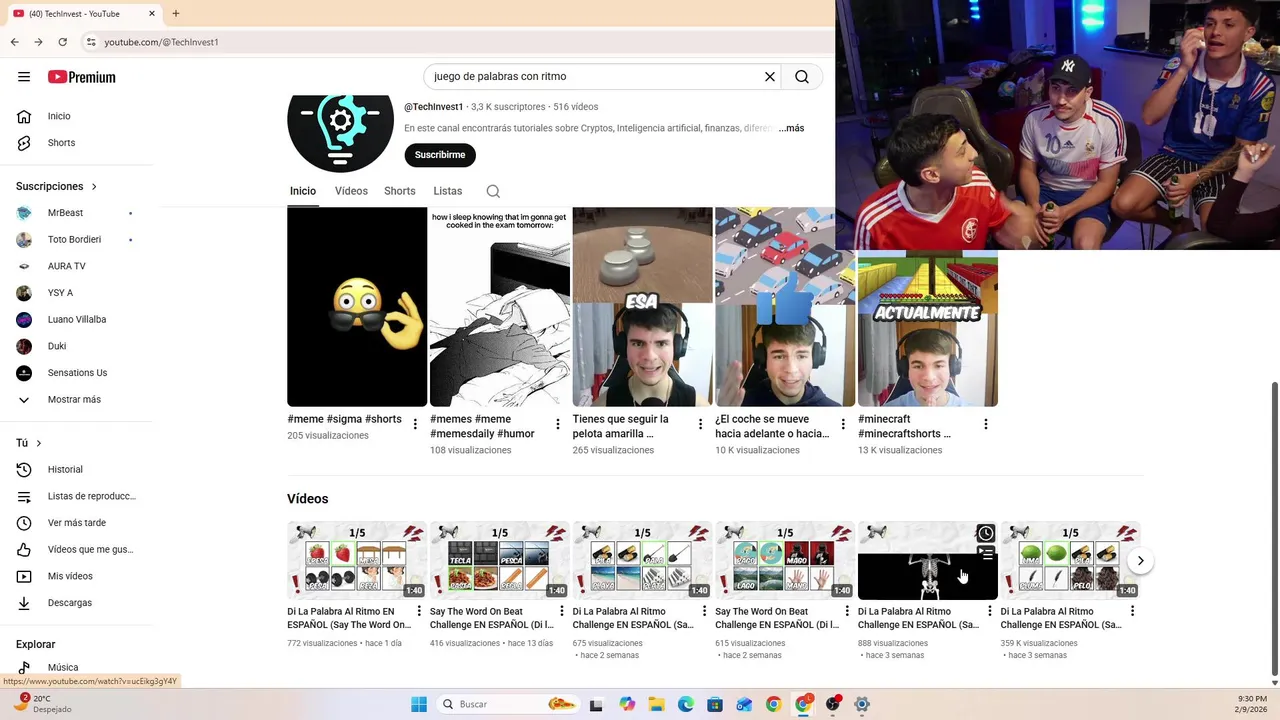Add hovered video to Watch Later
The height and width of the screenshot is (720, 1280).
986,533
